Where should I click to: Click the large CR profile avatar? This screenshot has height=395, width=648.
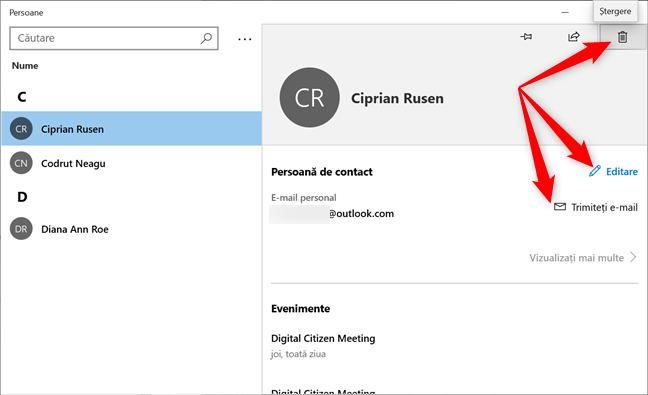click(x=310, y=98)
